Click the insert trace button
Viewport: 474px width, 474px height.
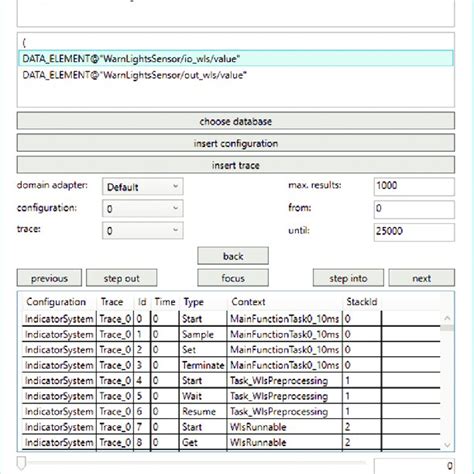click(x=236, y=165)
